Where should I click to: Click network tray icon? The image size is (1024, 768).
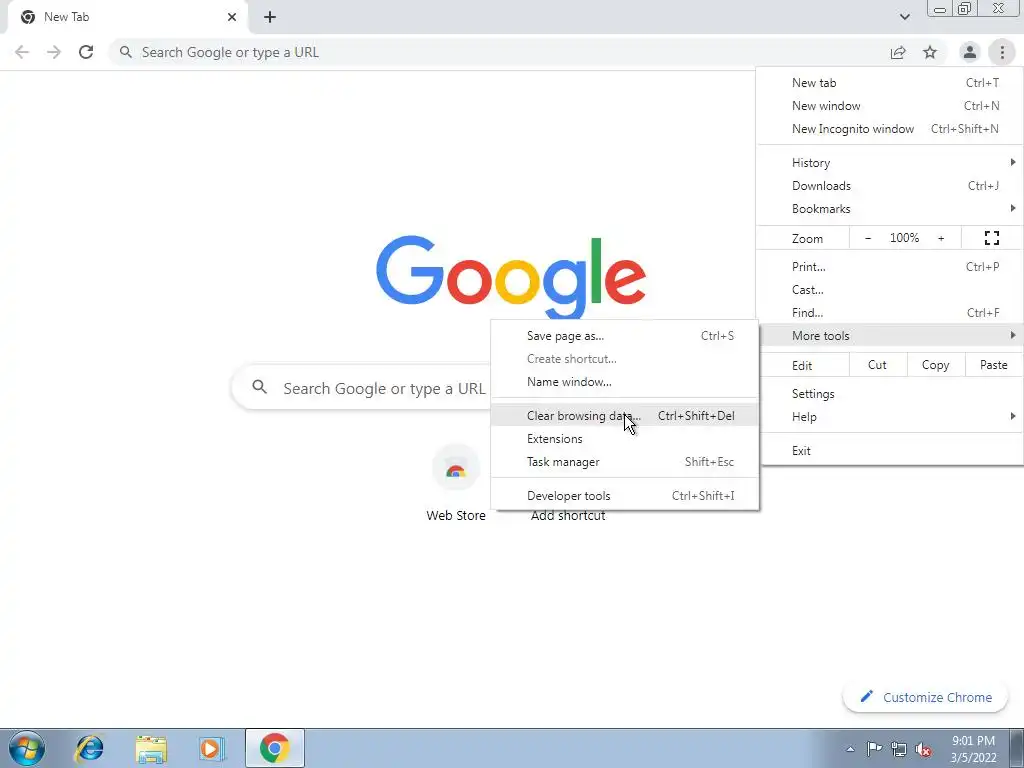point(899,749)
